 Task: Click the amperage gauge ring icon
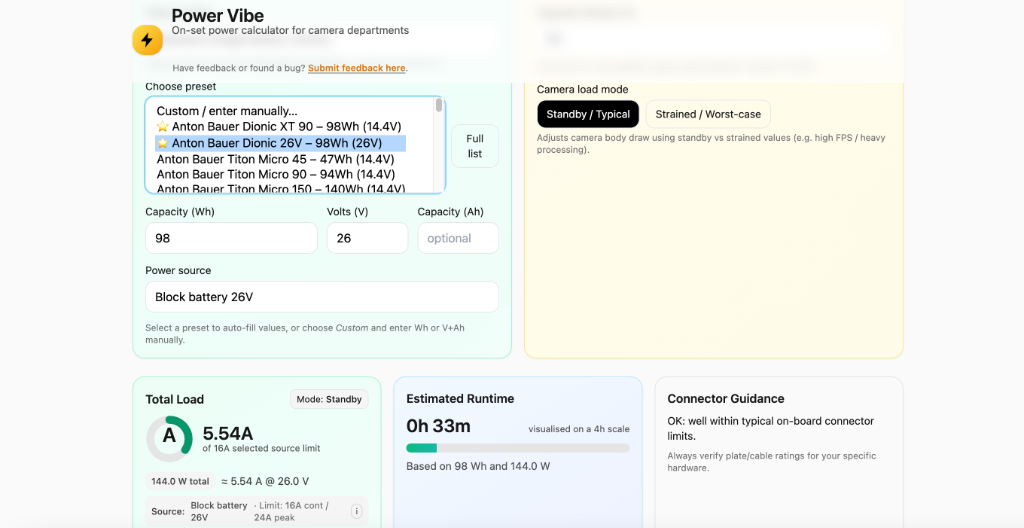pyautogui.click(x=169, y=439)
